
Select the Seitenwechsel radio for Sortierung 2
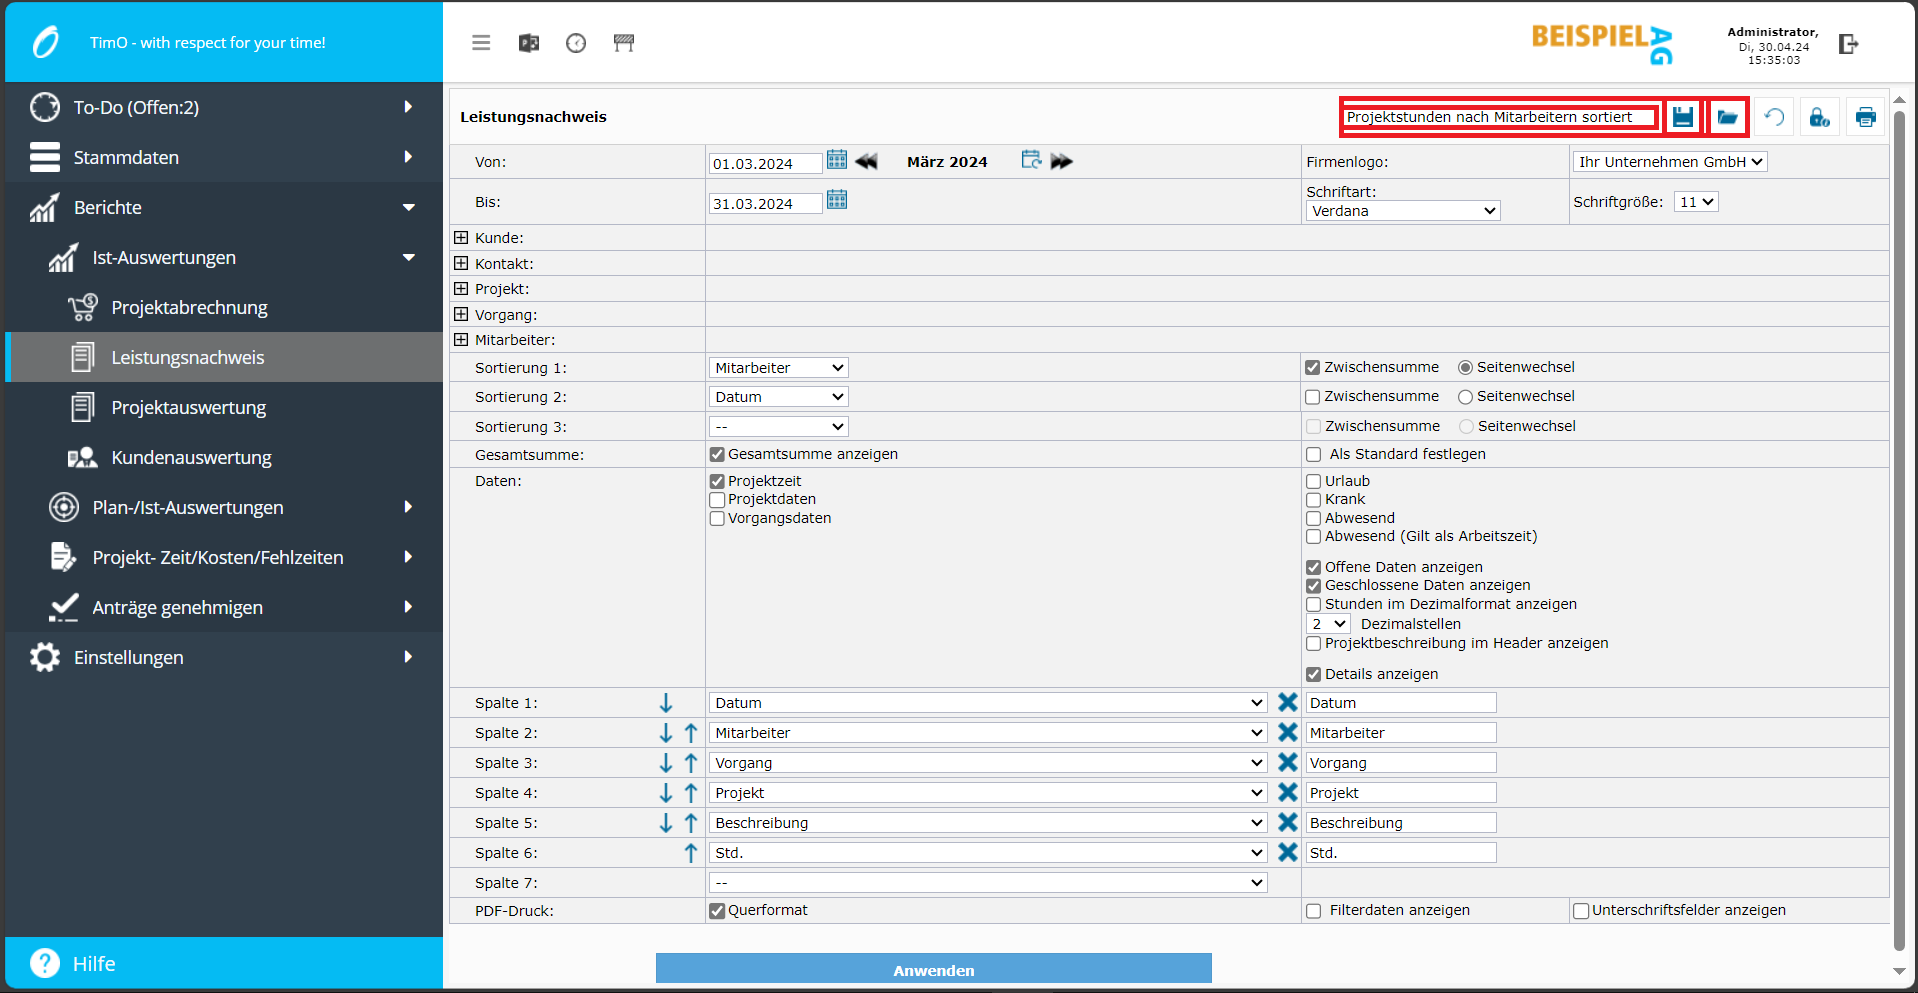pyautogui.click(x=1465, y=397)
